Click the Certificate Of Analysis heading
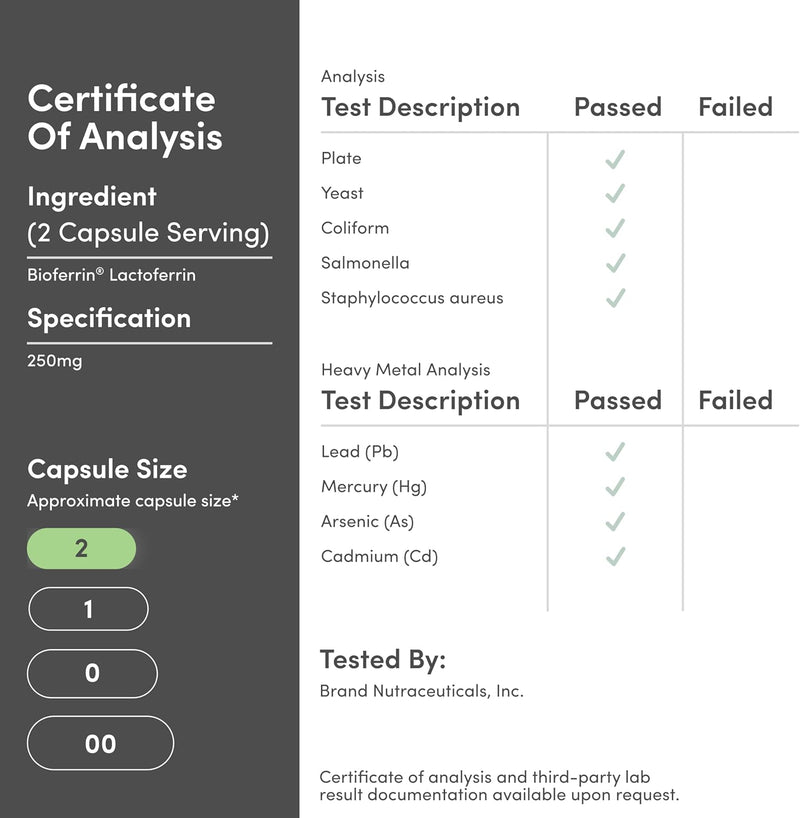 point(124,118)
